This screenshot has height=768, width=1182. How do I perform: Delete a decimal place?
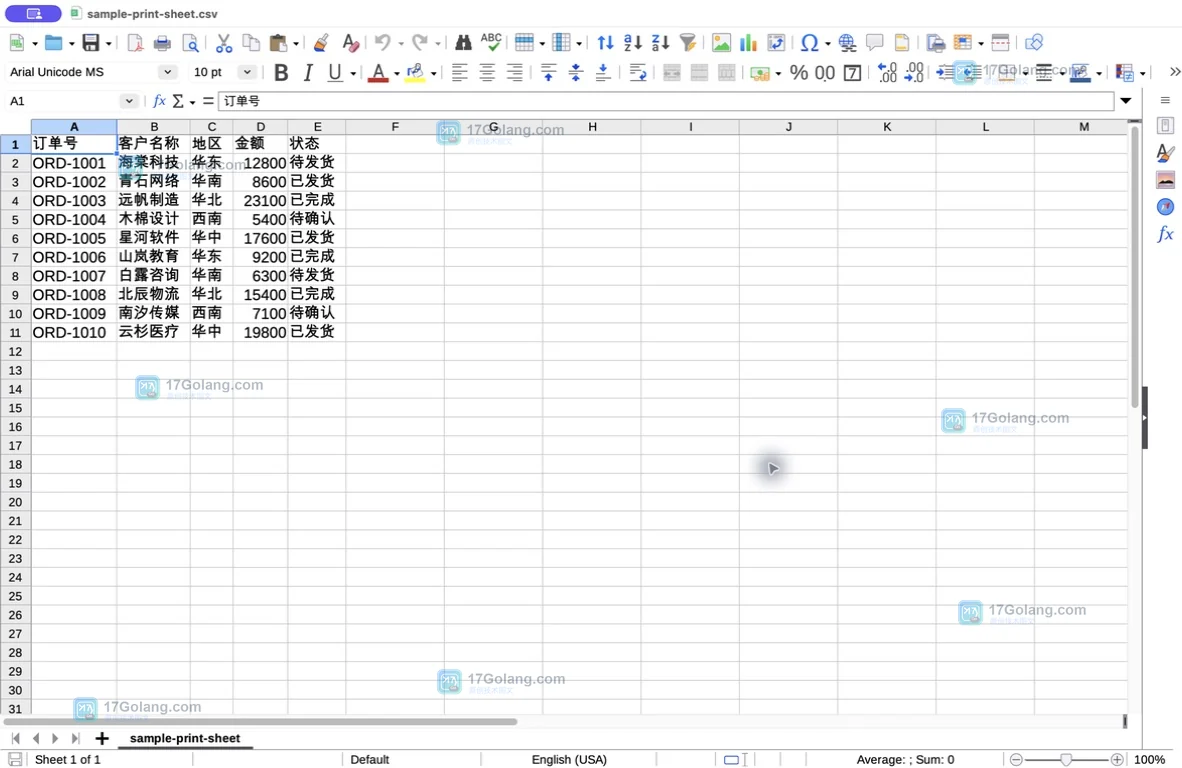[914, 72]
